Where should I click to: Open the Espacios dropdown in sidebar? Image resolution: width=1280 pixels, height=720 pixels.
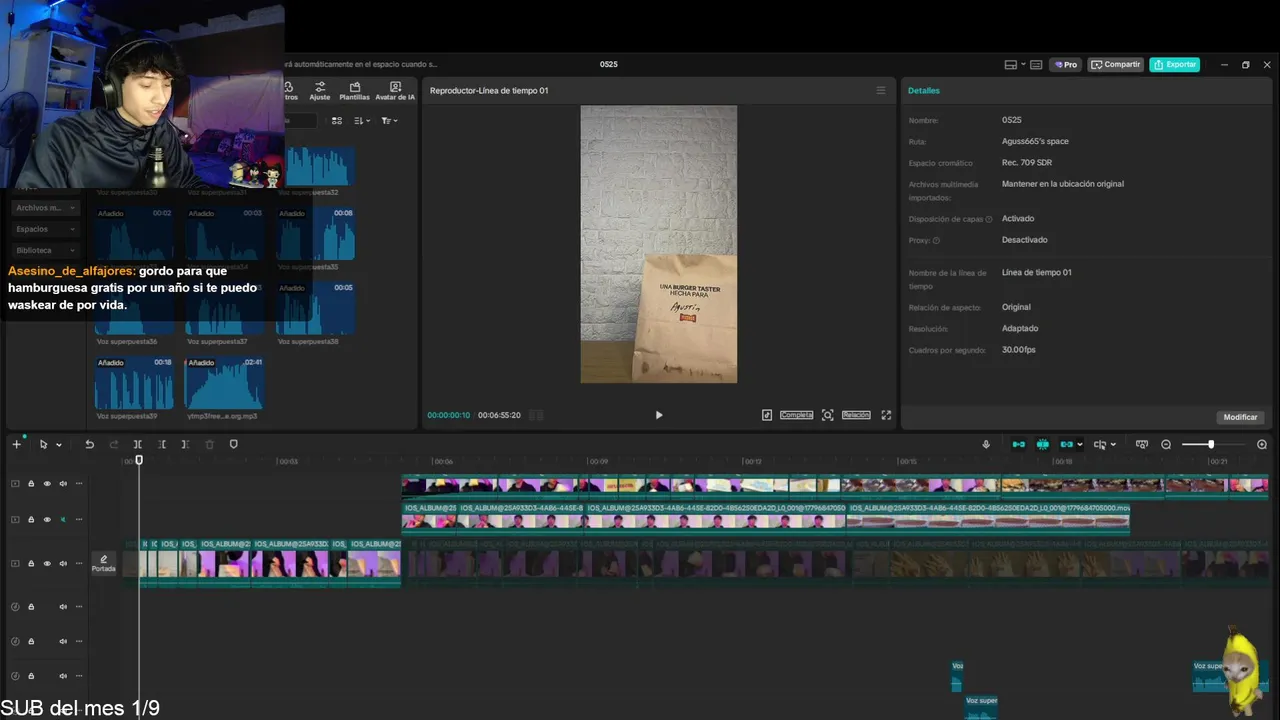(45, 229)
